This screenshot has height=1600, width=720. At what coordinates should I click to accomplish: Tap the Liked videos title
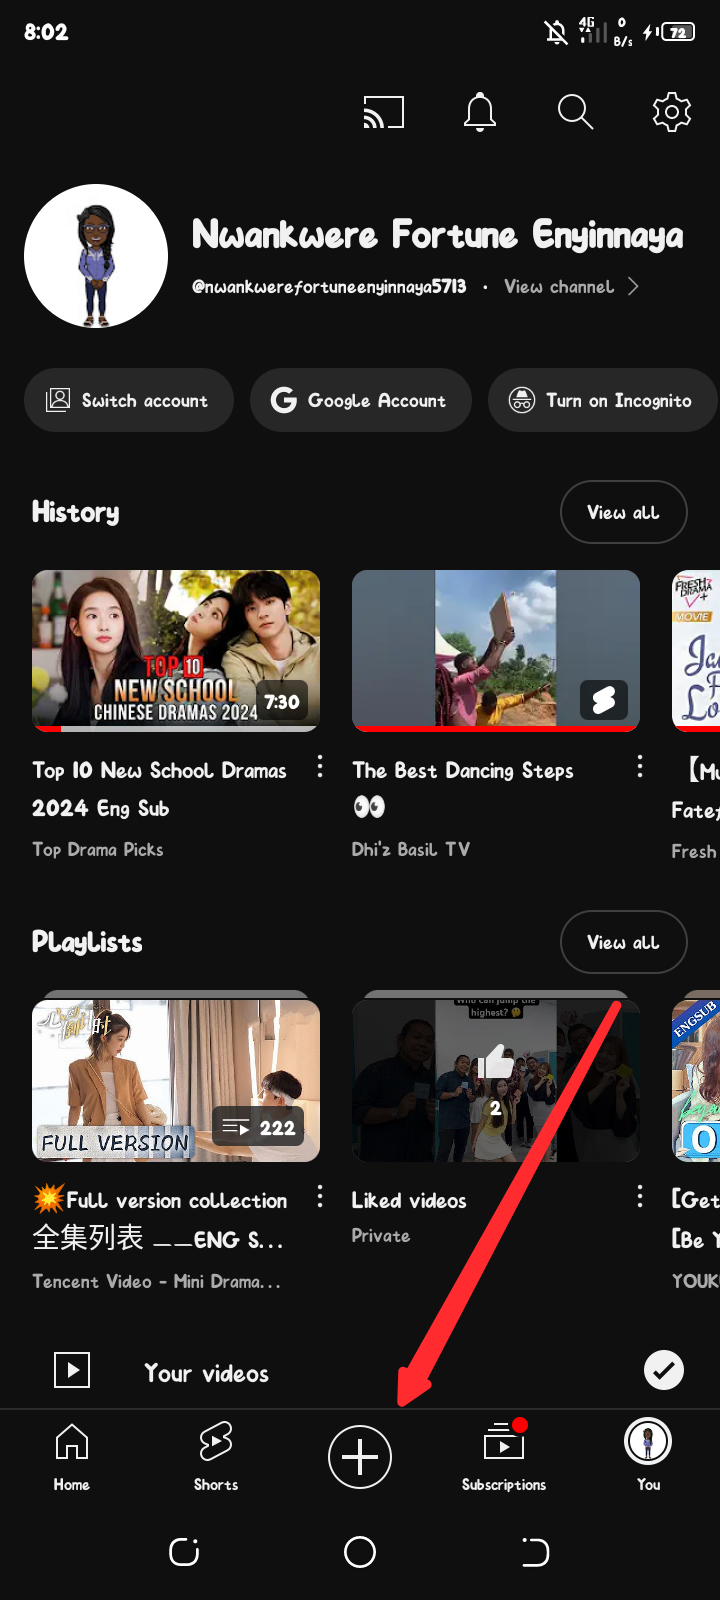pos(409,1201)
